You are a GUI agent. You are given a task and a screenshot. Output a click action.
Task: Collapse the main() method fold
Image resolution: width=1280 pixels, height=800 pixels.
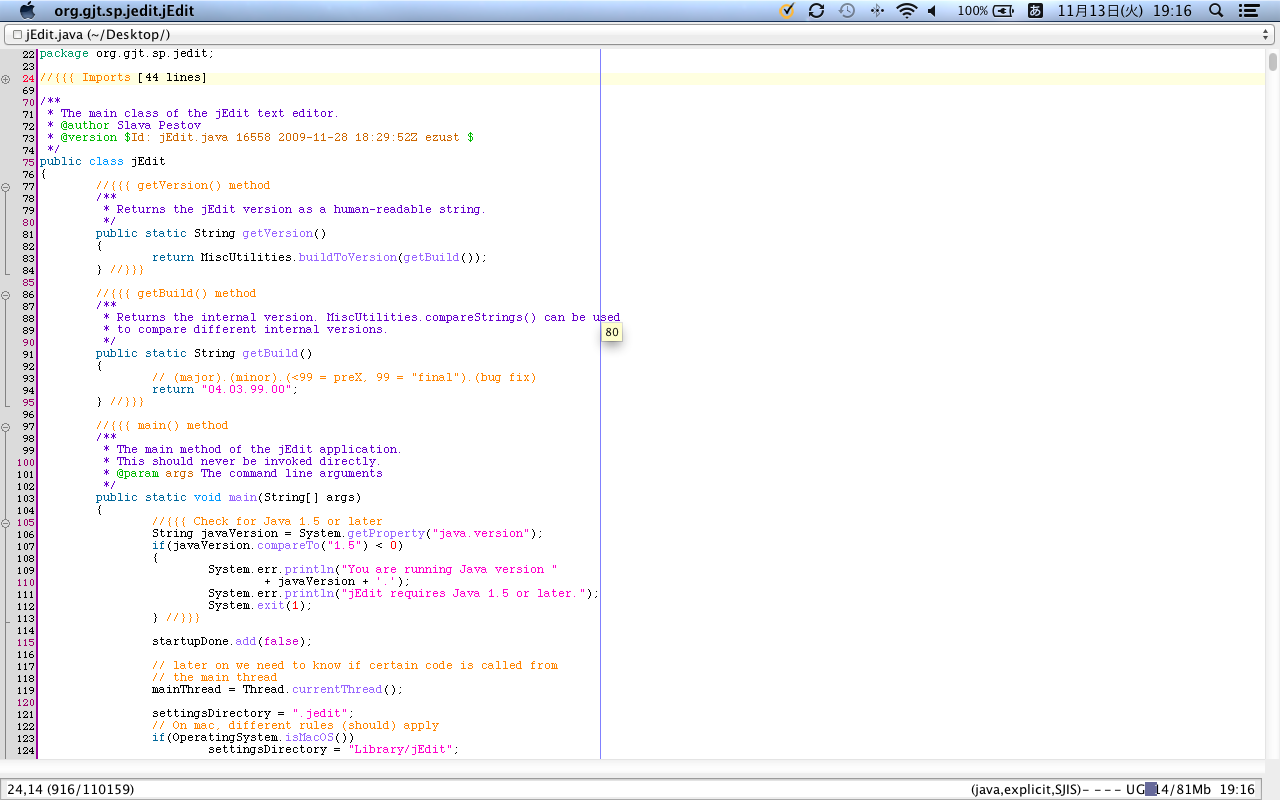click(6, 426)
